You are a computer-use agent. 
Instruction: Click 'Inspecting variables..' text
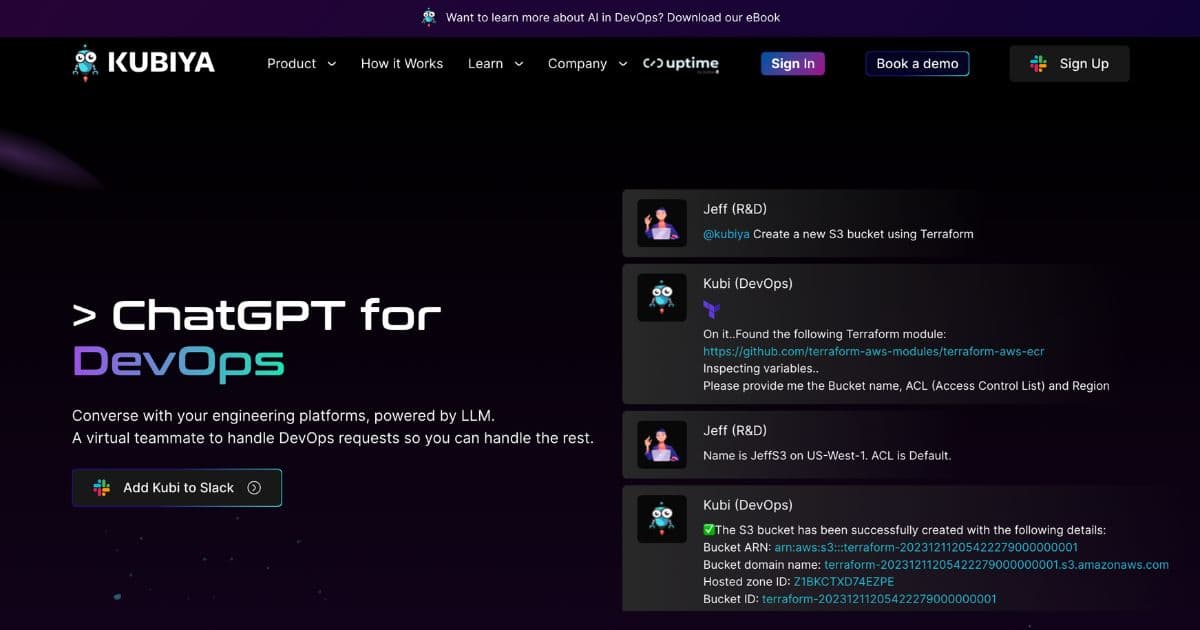click(761, 368)
